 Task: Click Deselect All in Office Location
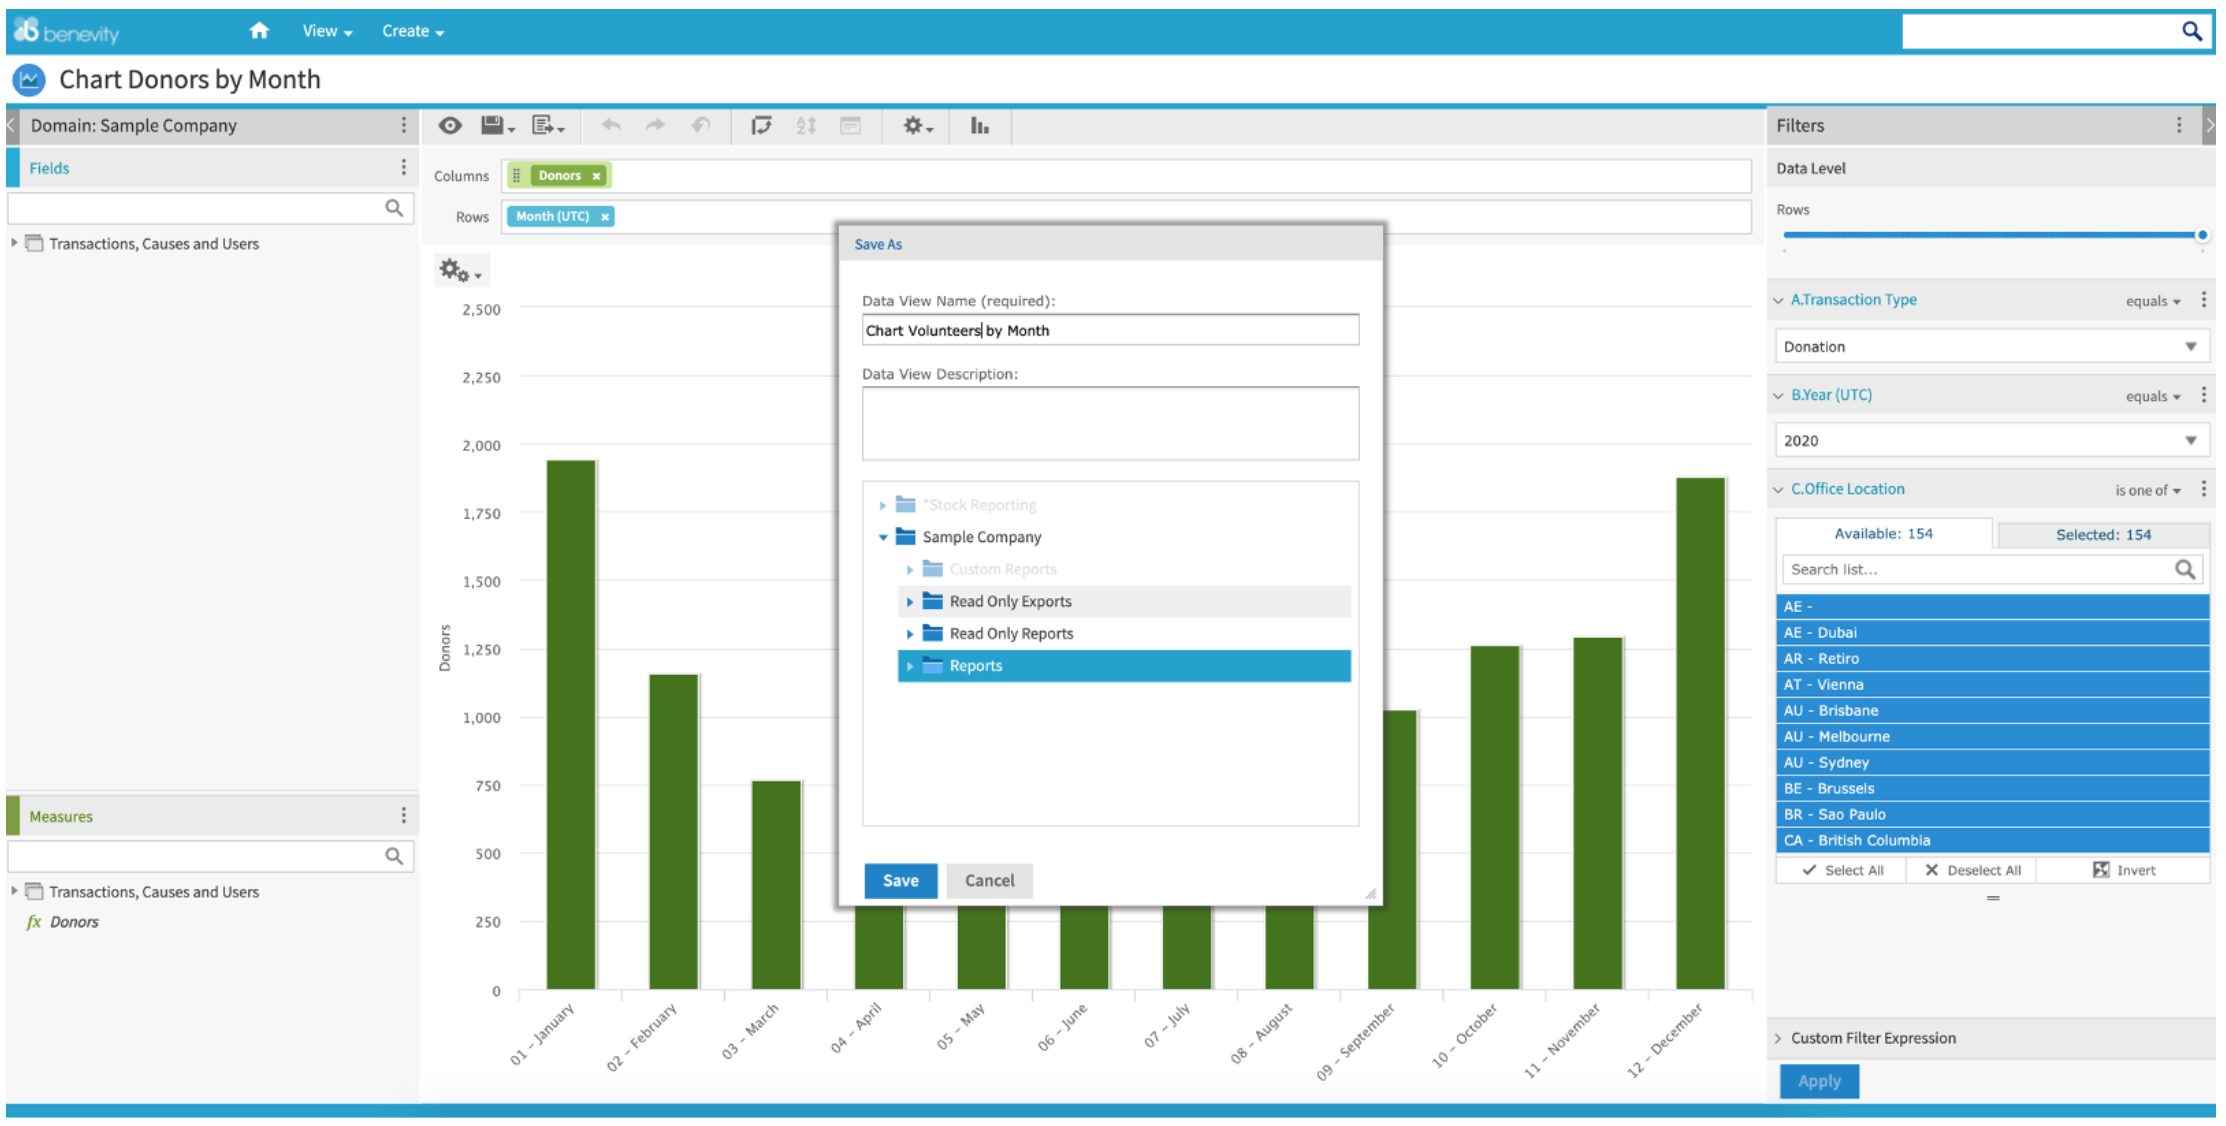(1972, 870)
